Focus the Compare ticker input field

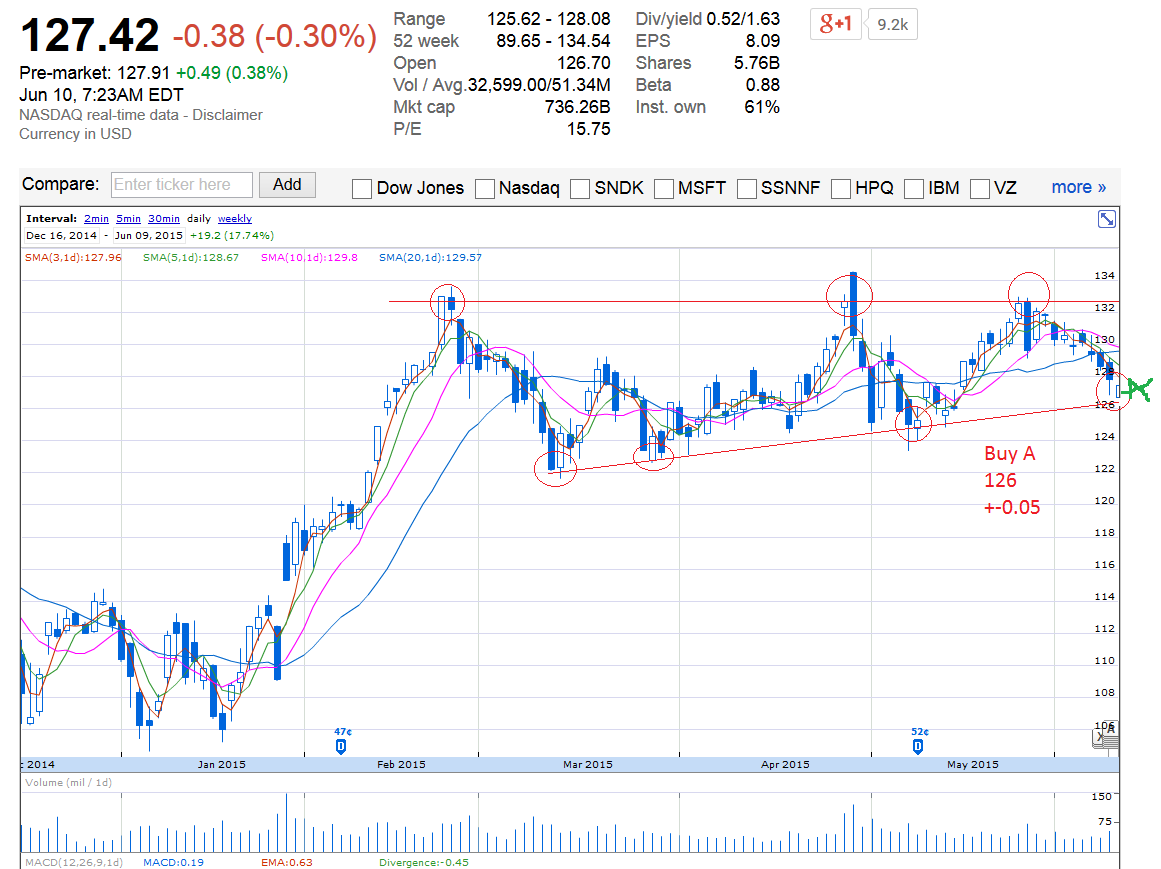pyautogui.click(x=180, y=185)
